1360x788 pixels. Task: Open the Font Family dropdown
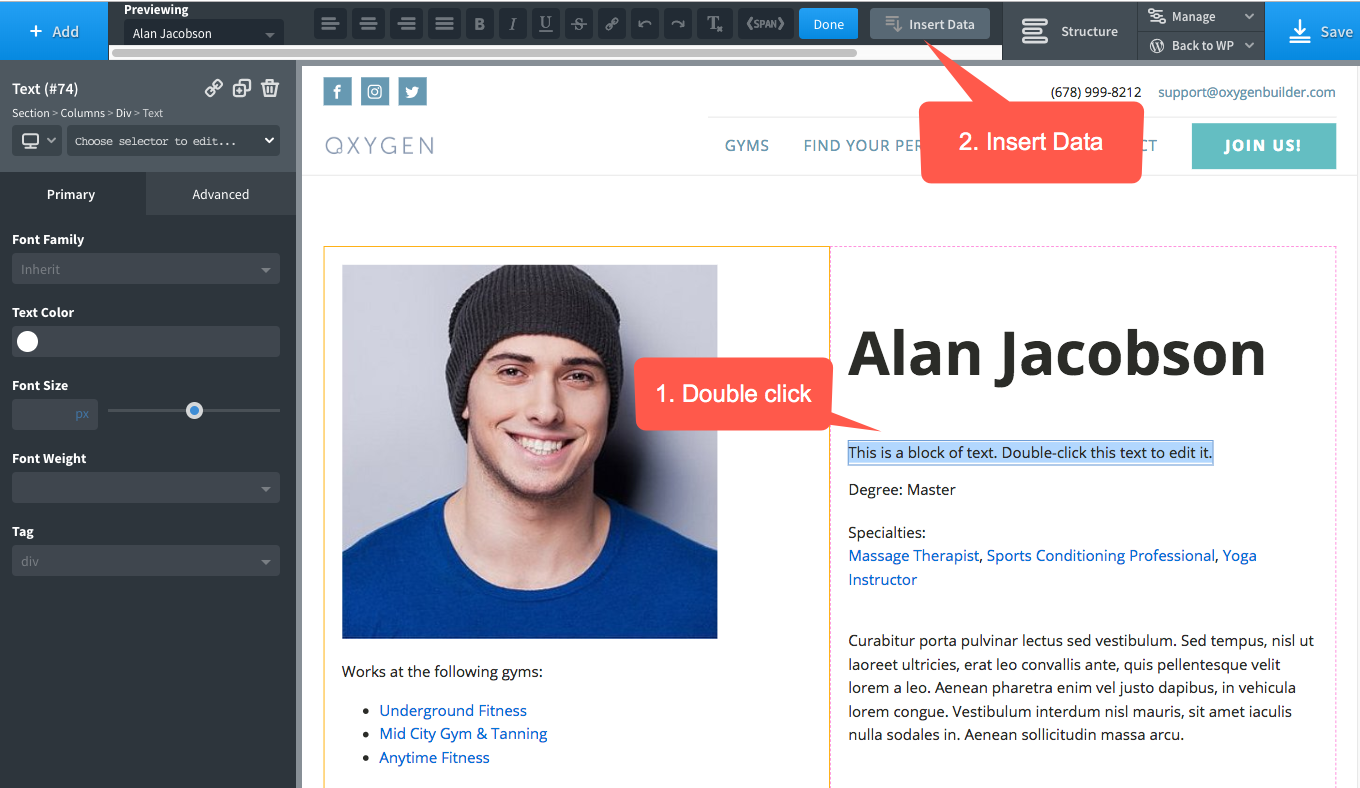[146, 269]
